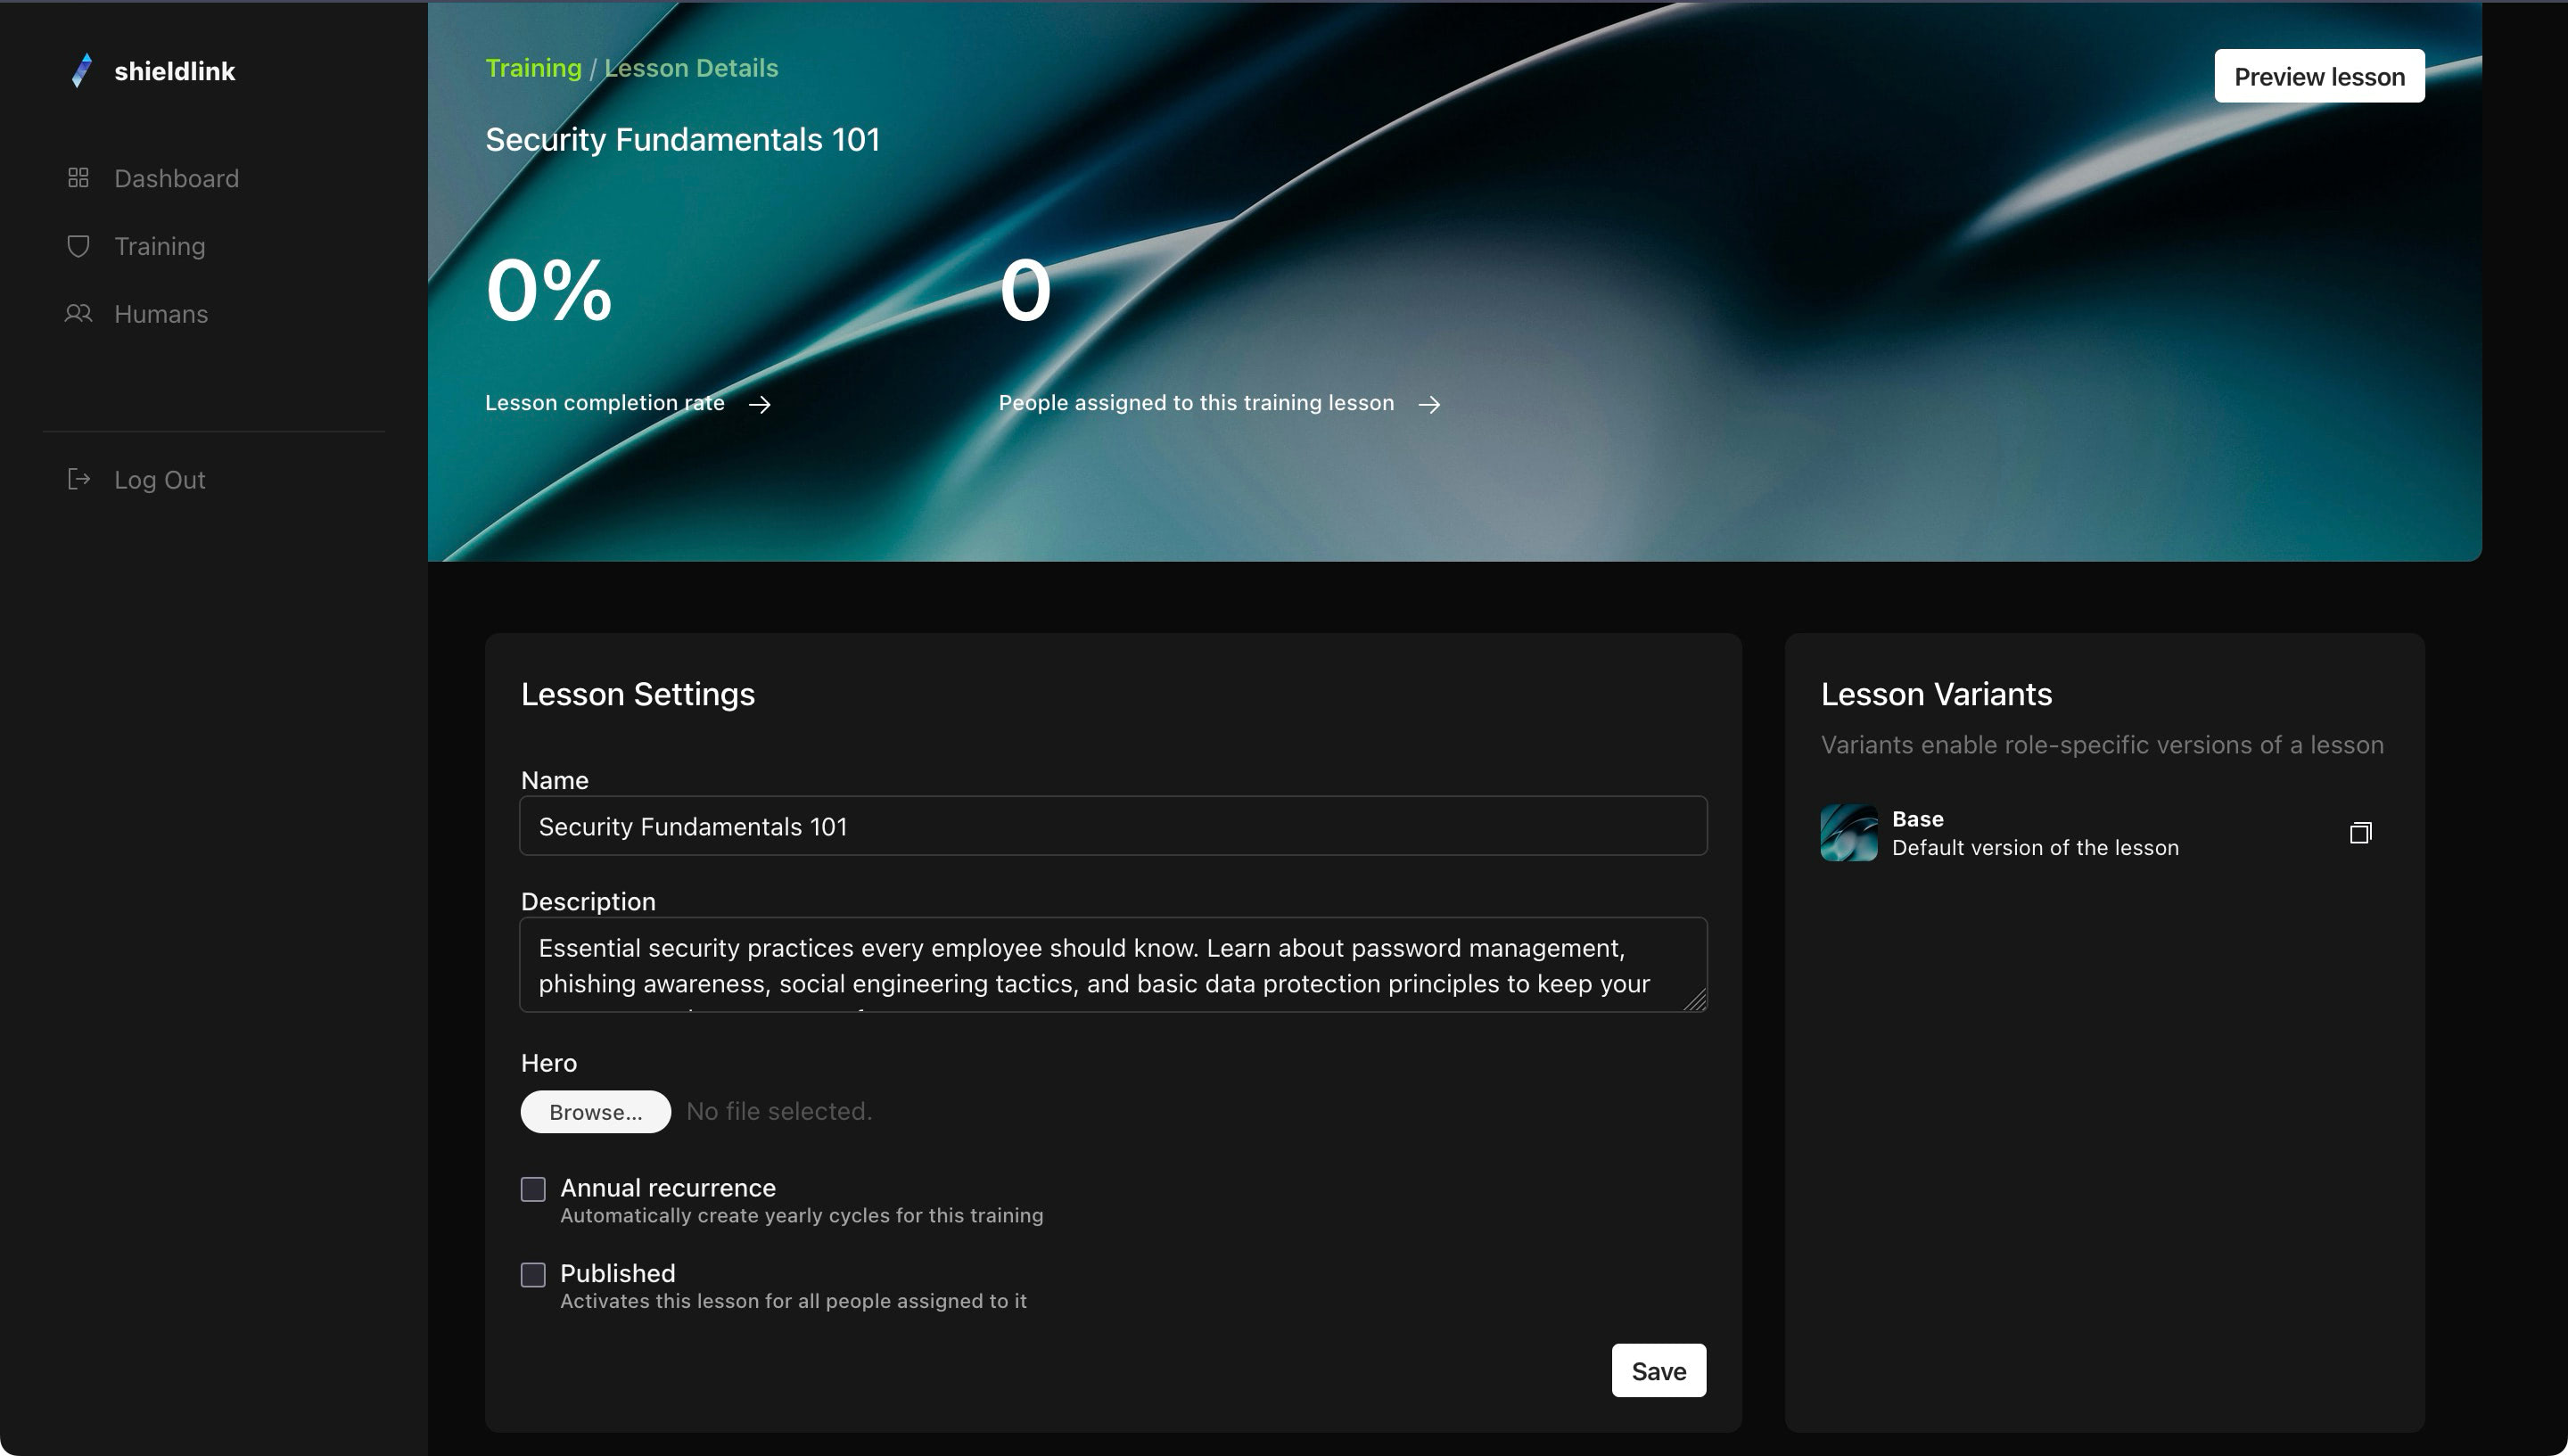Select the Base variant thumbnail
The width and height of the screenshot is (2568, 1456).
[1849, 833]
